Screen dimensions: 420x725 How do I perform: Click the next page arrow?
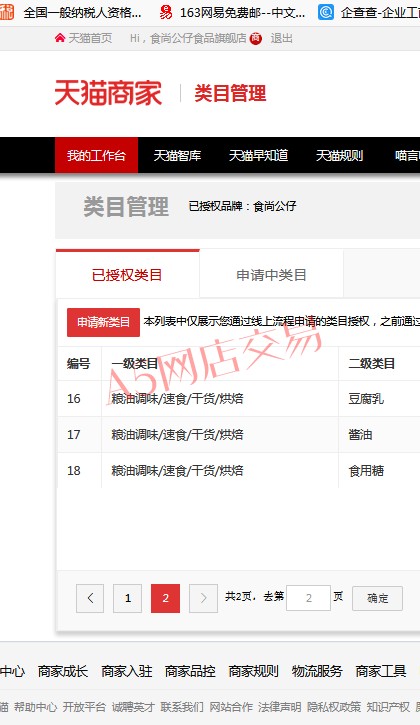pyautogui.click(x=204, y=598)
